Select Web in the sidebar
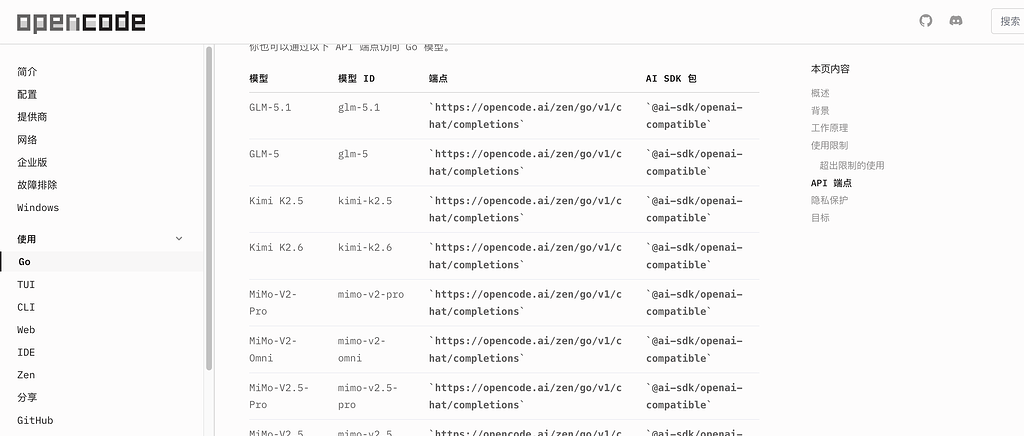Image resolution: width=1024 pixels, height=436 pixels. coord(26,330)
